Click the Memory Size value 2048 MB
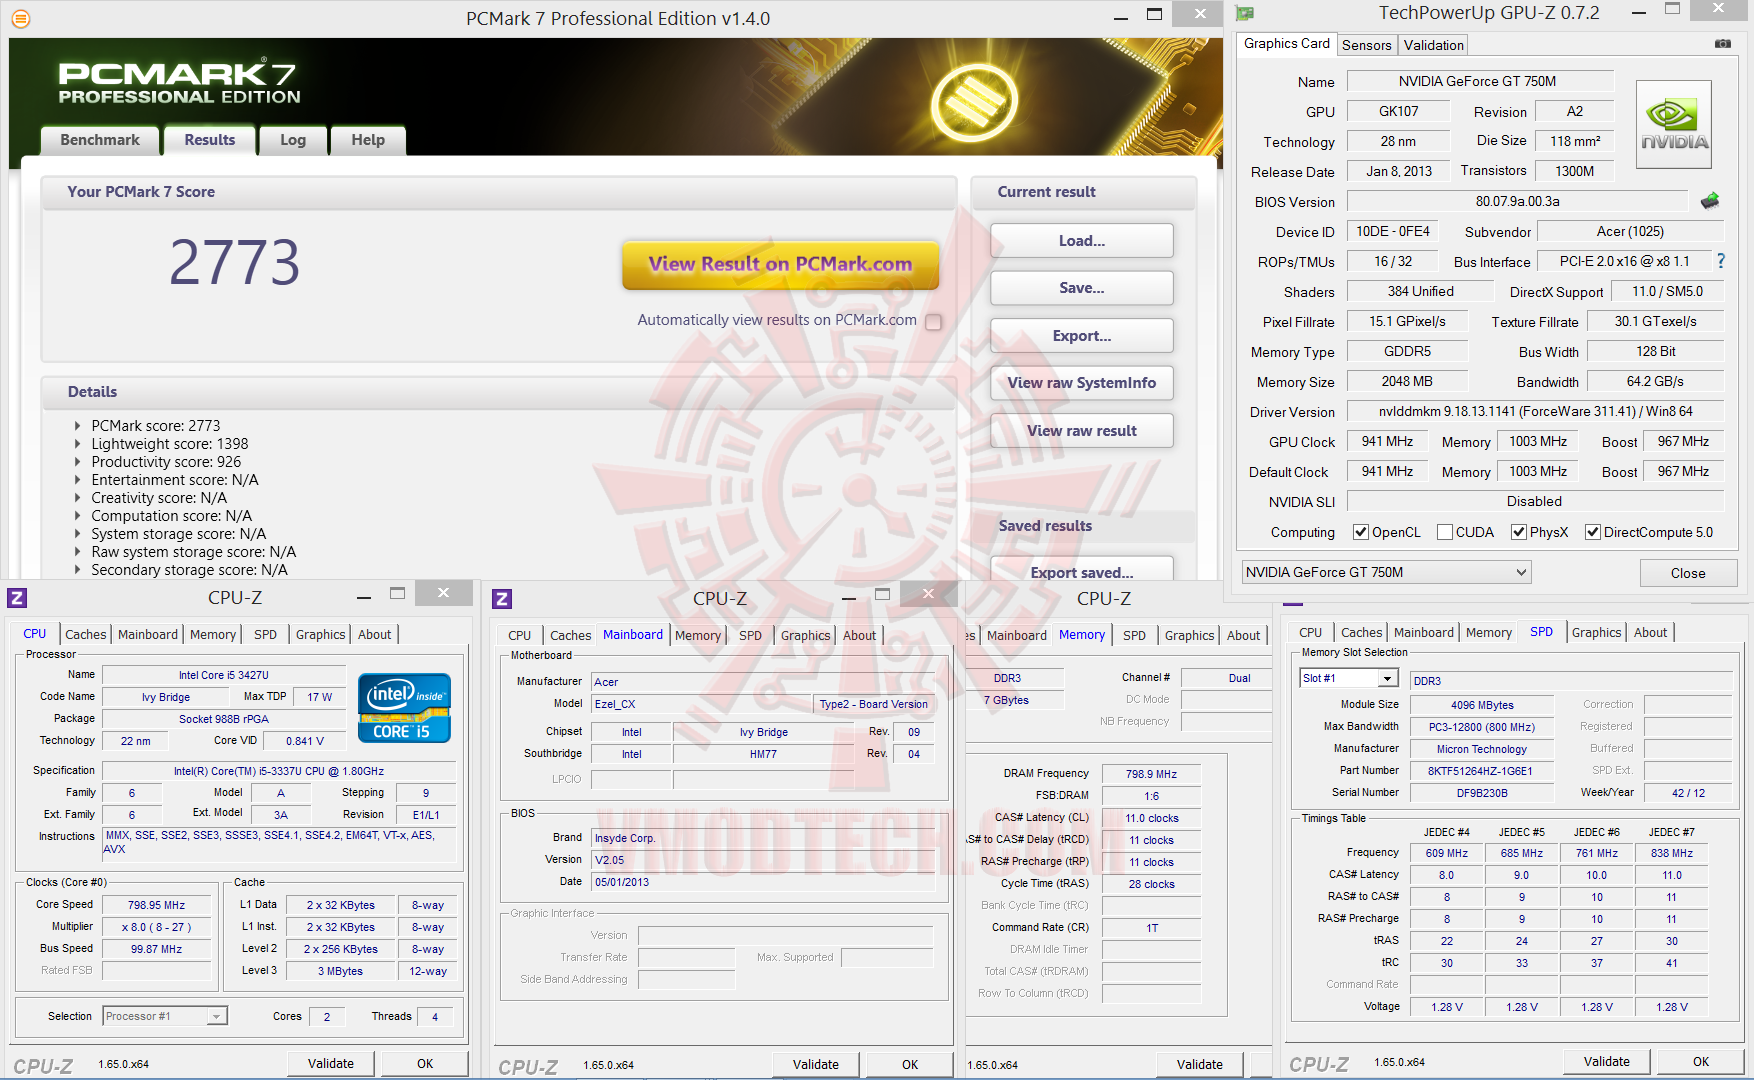 1407,381
